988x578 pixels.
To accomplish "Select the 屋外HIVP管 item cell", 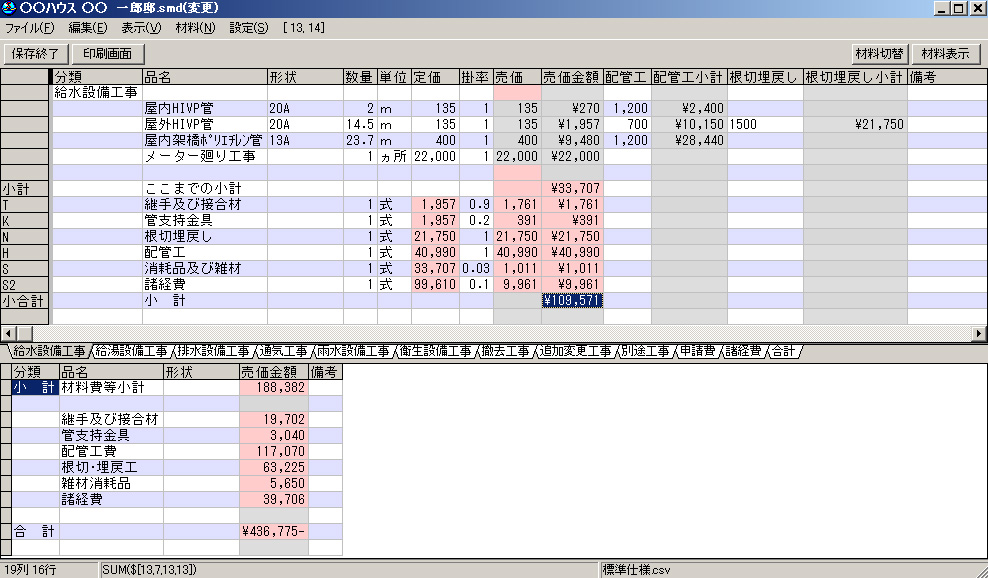I will coord(205,124).
